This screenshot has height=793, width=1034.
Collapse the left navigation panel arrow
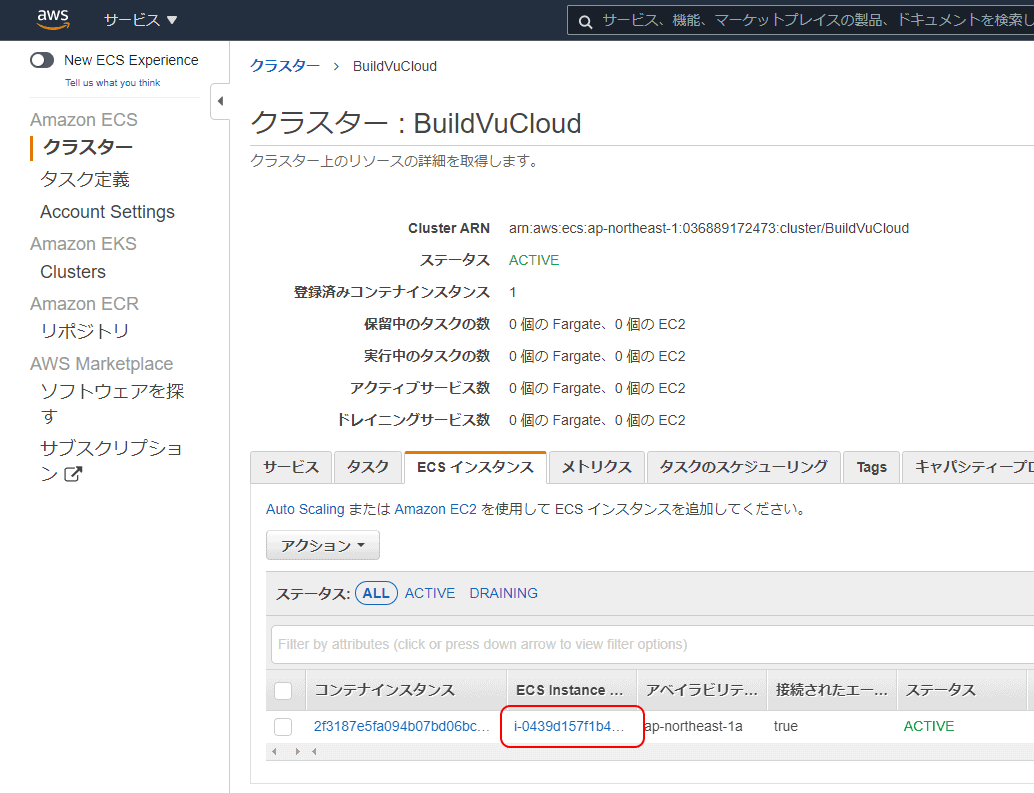(x=220, y=101)
